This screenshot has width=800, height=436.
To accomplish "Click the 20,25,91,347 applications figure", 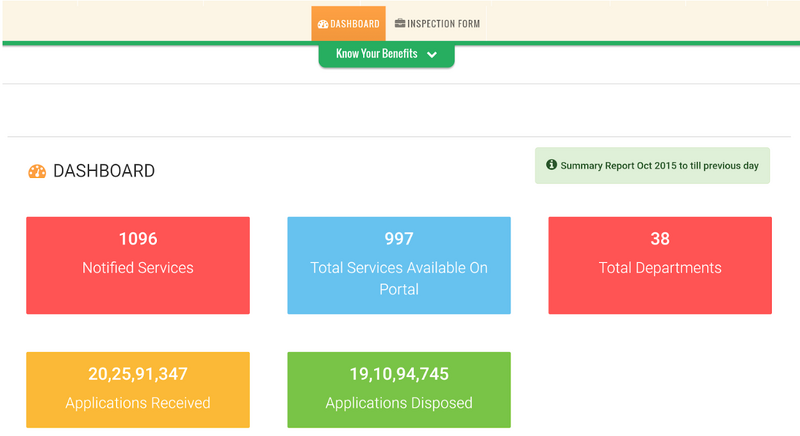I will 138,375.
